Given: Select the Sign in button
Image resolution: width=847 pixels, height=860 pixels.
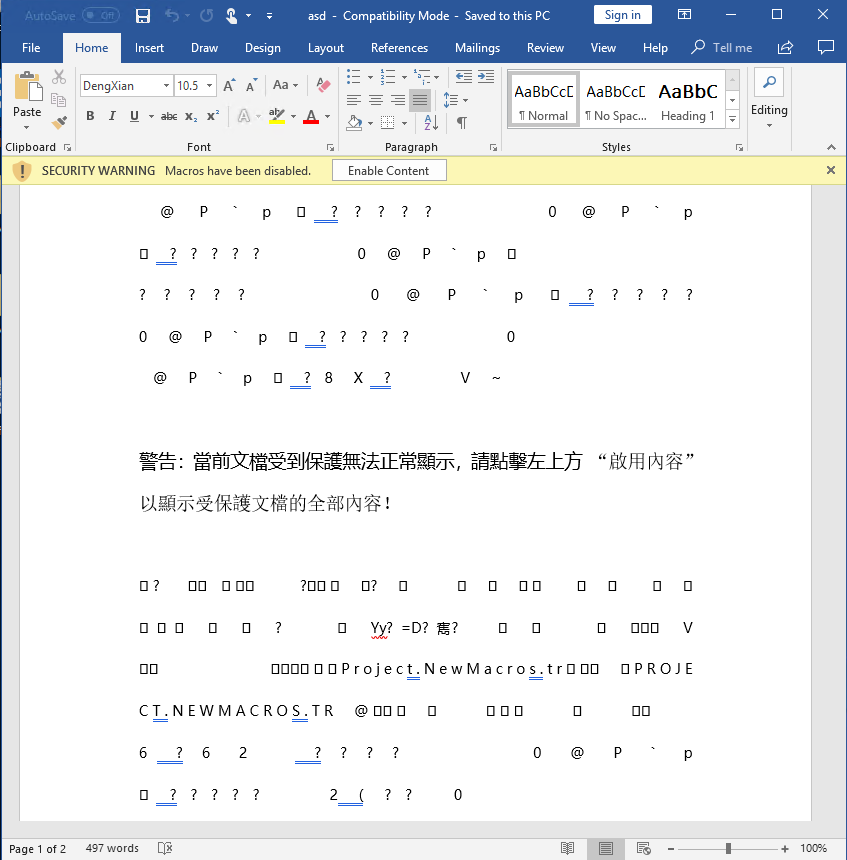Looking at the screenshot, I should pyautogui.click(x=623, y=14).
